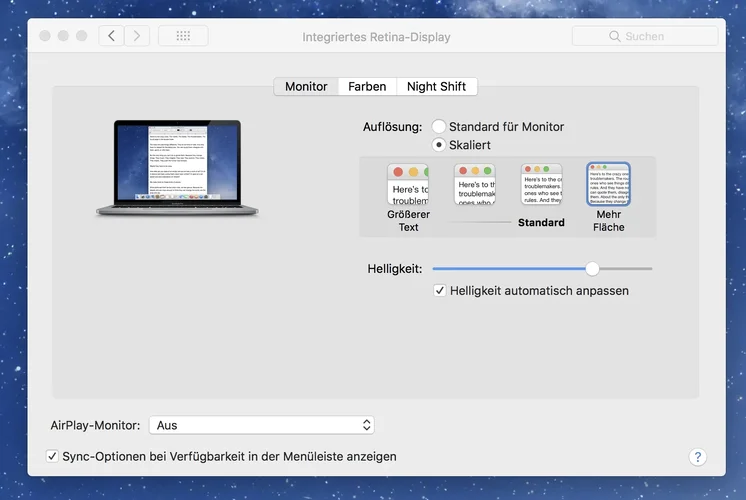Choose the Standard scaling thumbnail
The width and height of the screenshot is (746, 500).
541,185
